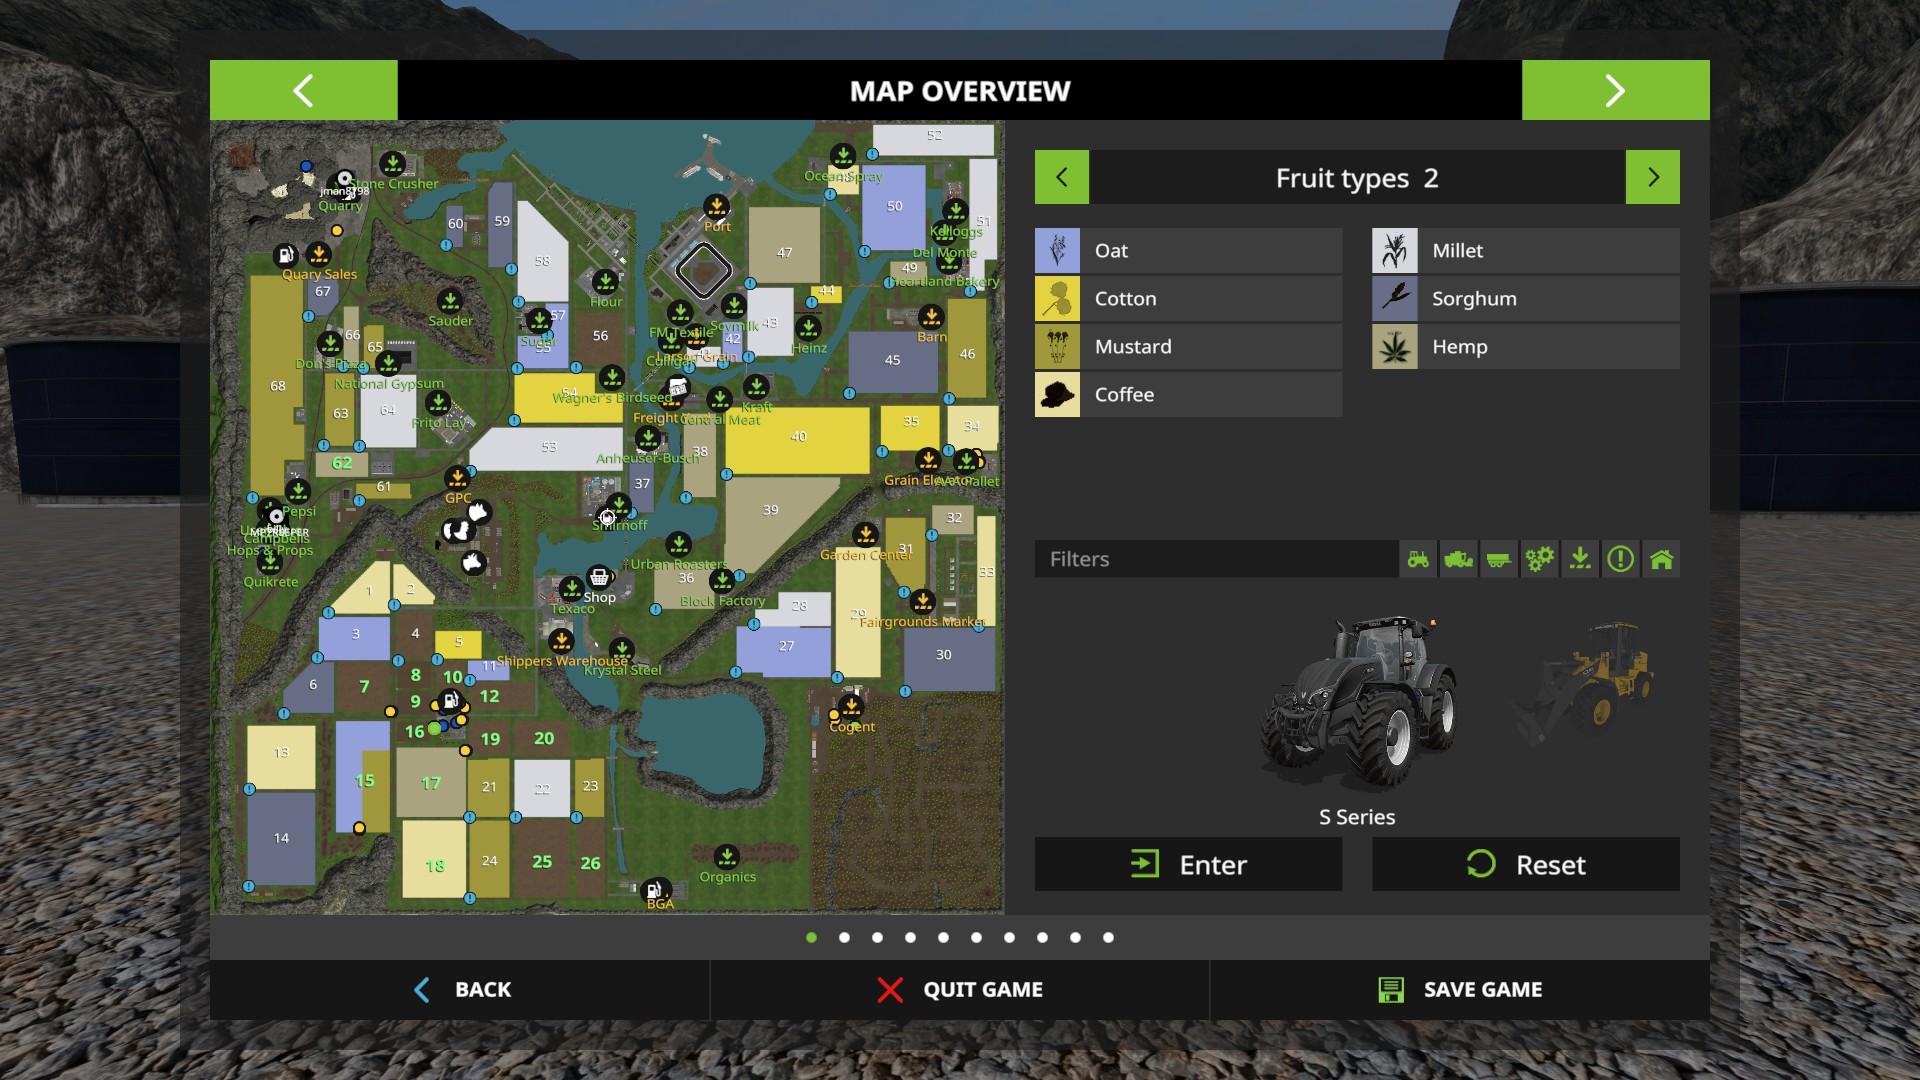Toggle the trailer map filter
Screen dimensions: 1920x1080
tap(1498, 559)
